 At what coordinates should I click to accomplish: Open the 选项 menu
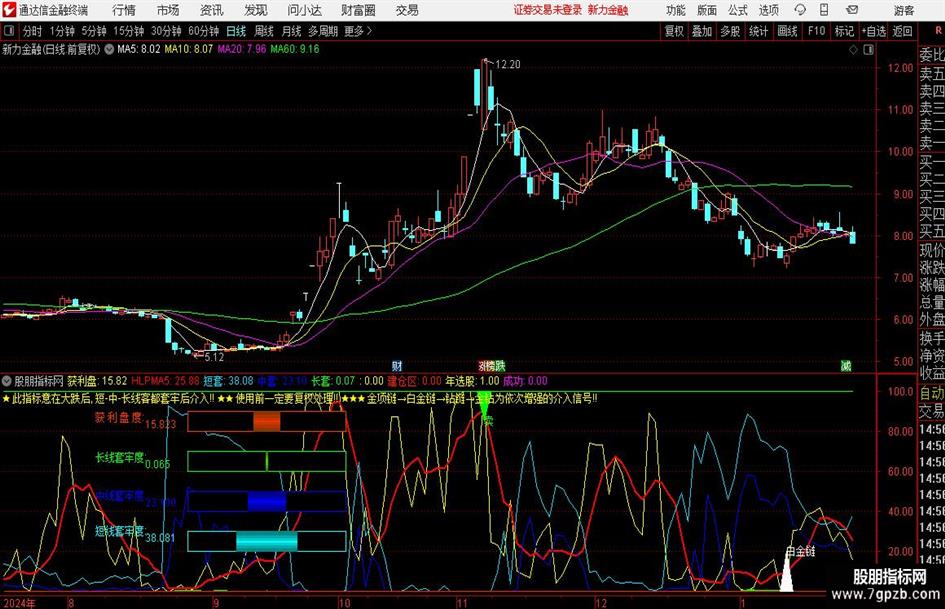768,10
